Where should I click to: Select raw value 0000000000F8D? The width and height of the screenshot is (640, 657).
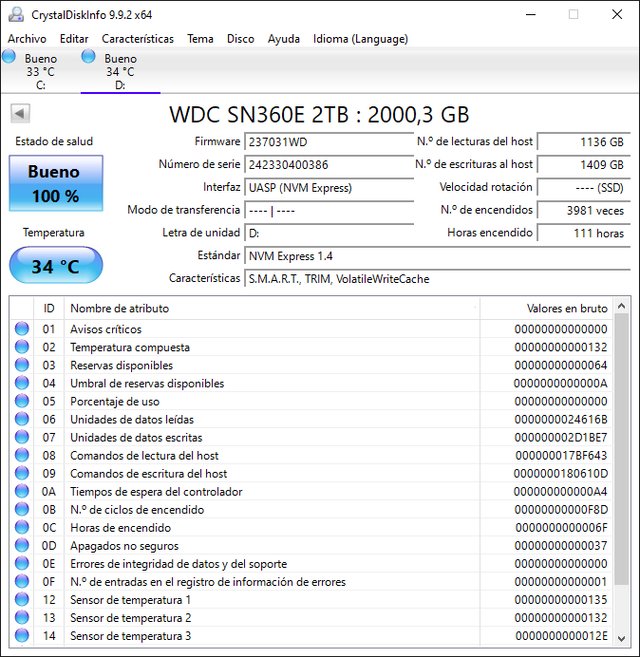coord(561,510)
